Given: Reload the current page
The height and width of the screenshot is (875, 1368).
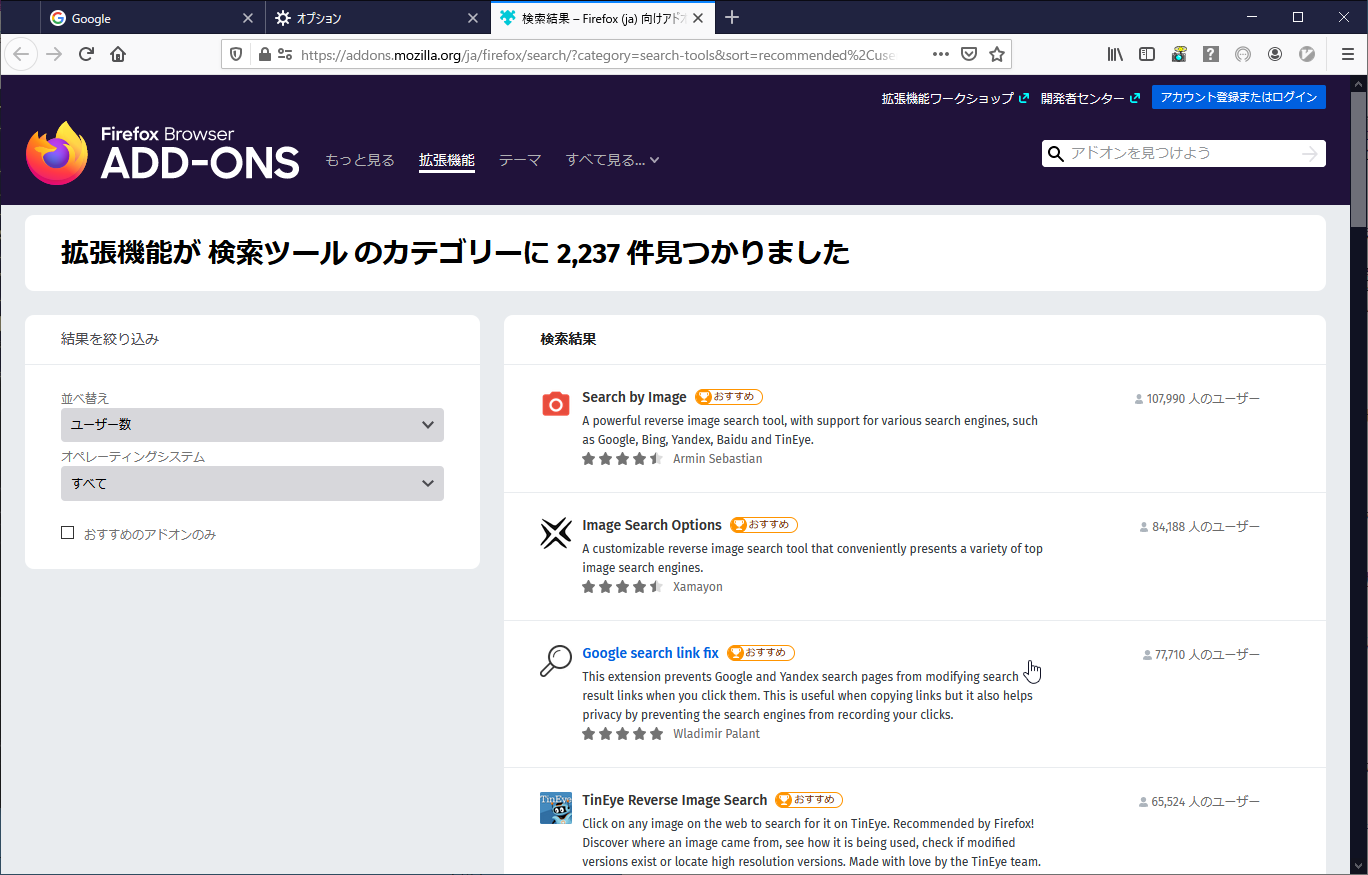Looking at the screenshot, I should (x=86, y=54).
